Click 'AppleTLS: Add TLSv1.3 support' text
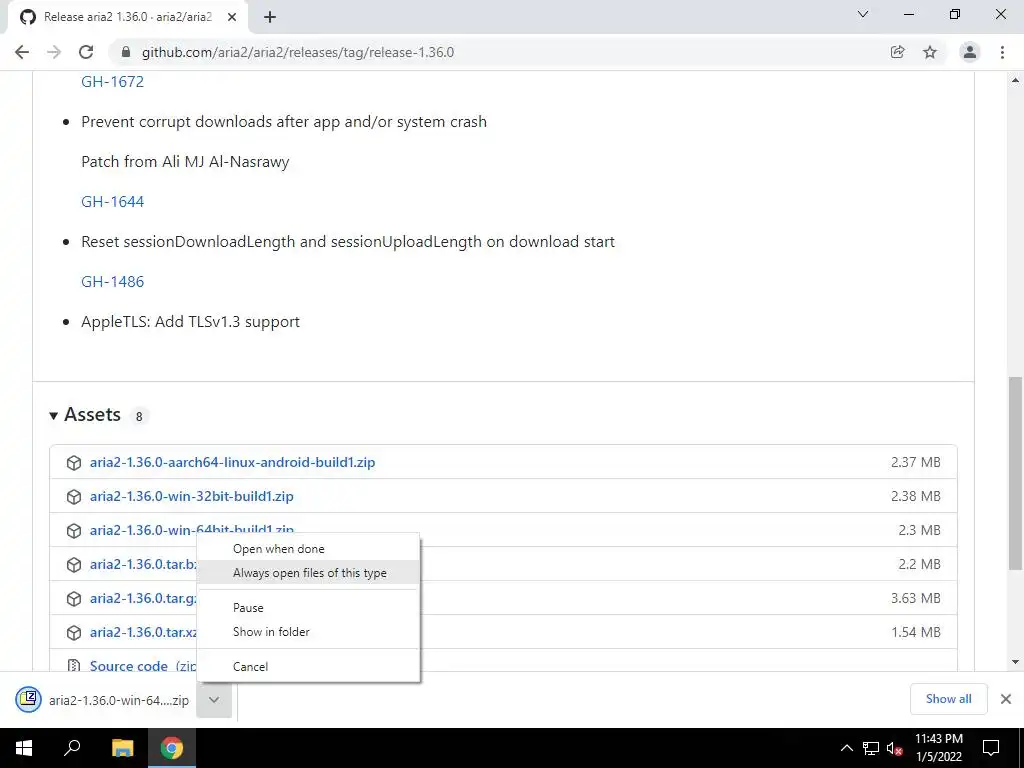 coord(190,322)
